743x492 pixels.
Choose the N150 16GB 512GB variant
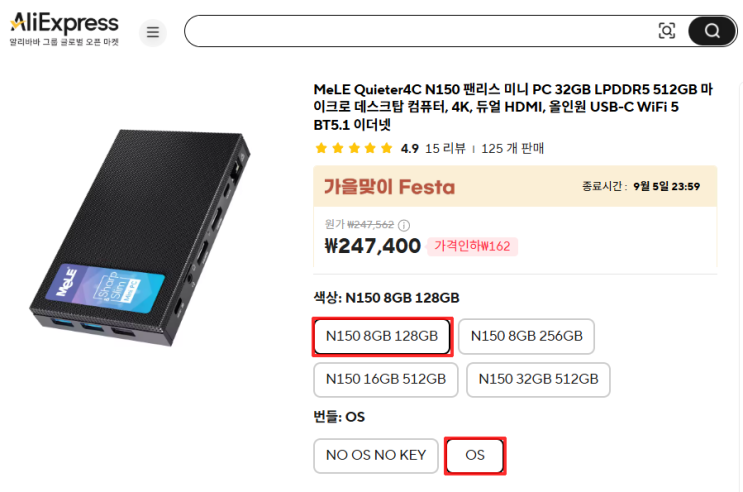tap(385, 379)
